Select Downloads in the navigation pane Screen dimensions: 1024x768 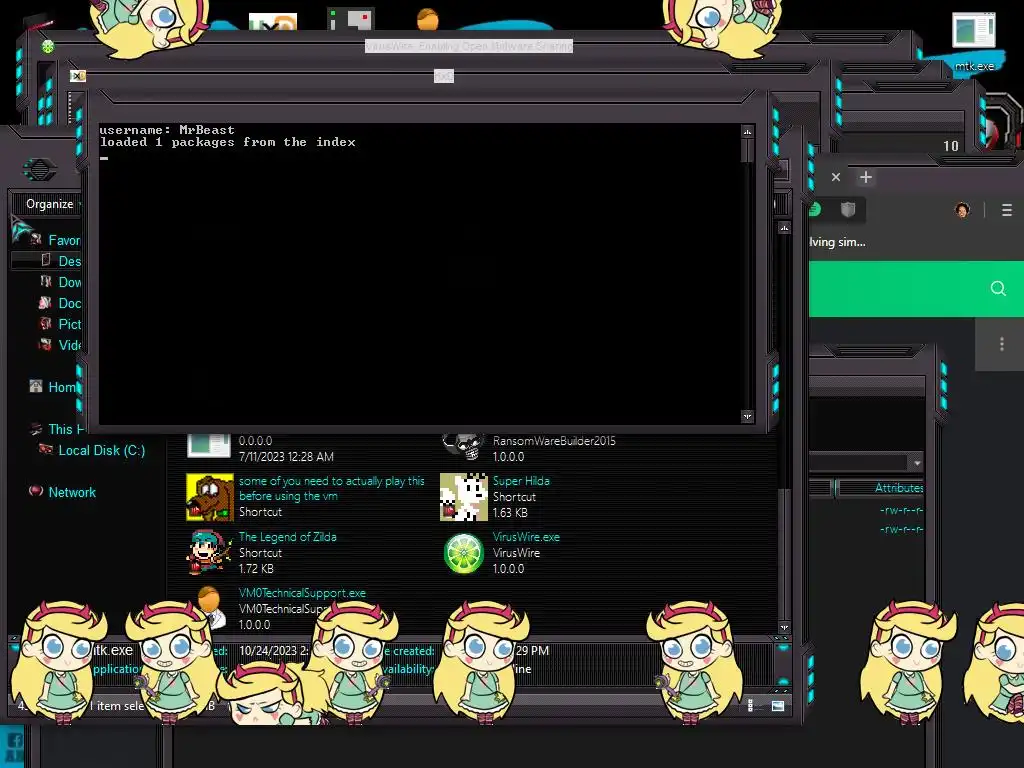(x=69, y=282)
